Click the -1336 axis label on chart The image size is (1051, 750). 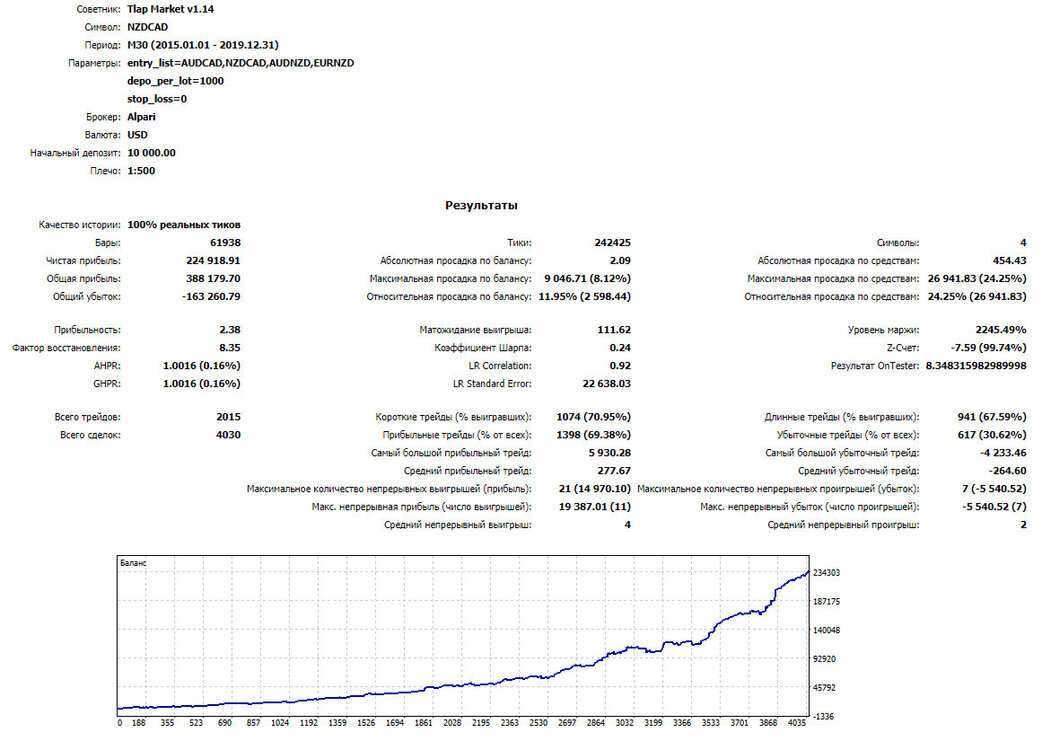coord(824,717)
